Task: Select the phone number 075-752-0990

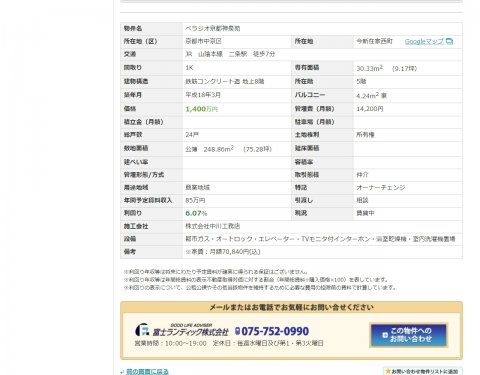Action: click(x=275, y=331)
